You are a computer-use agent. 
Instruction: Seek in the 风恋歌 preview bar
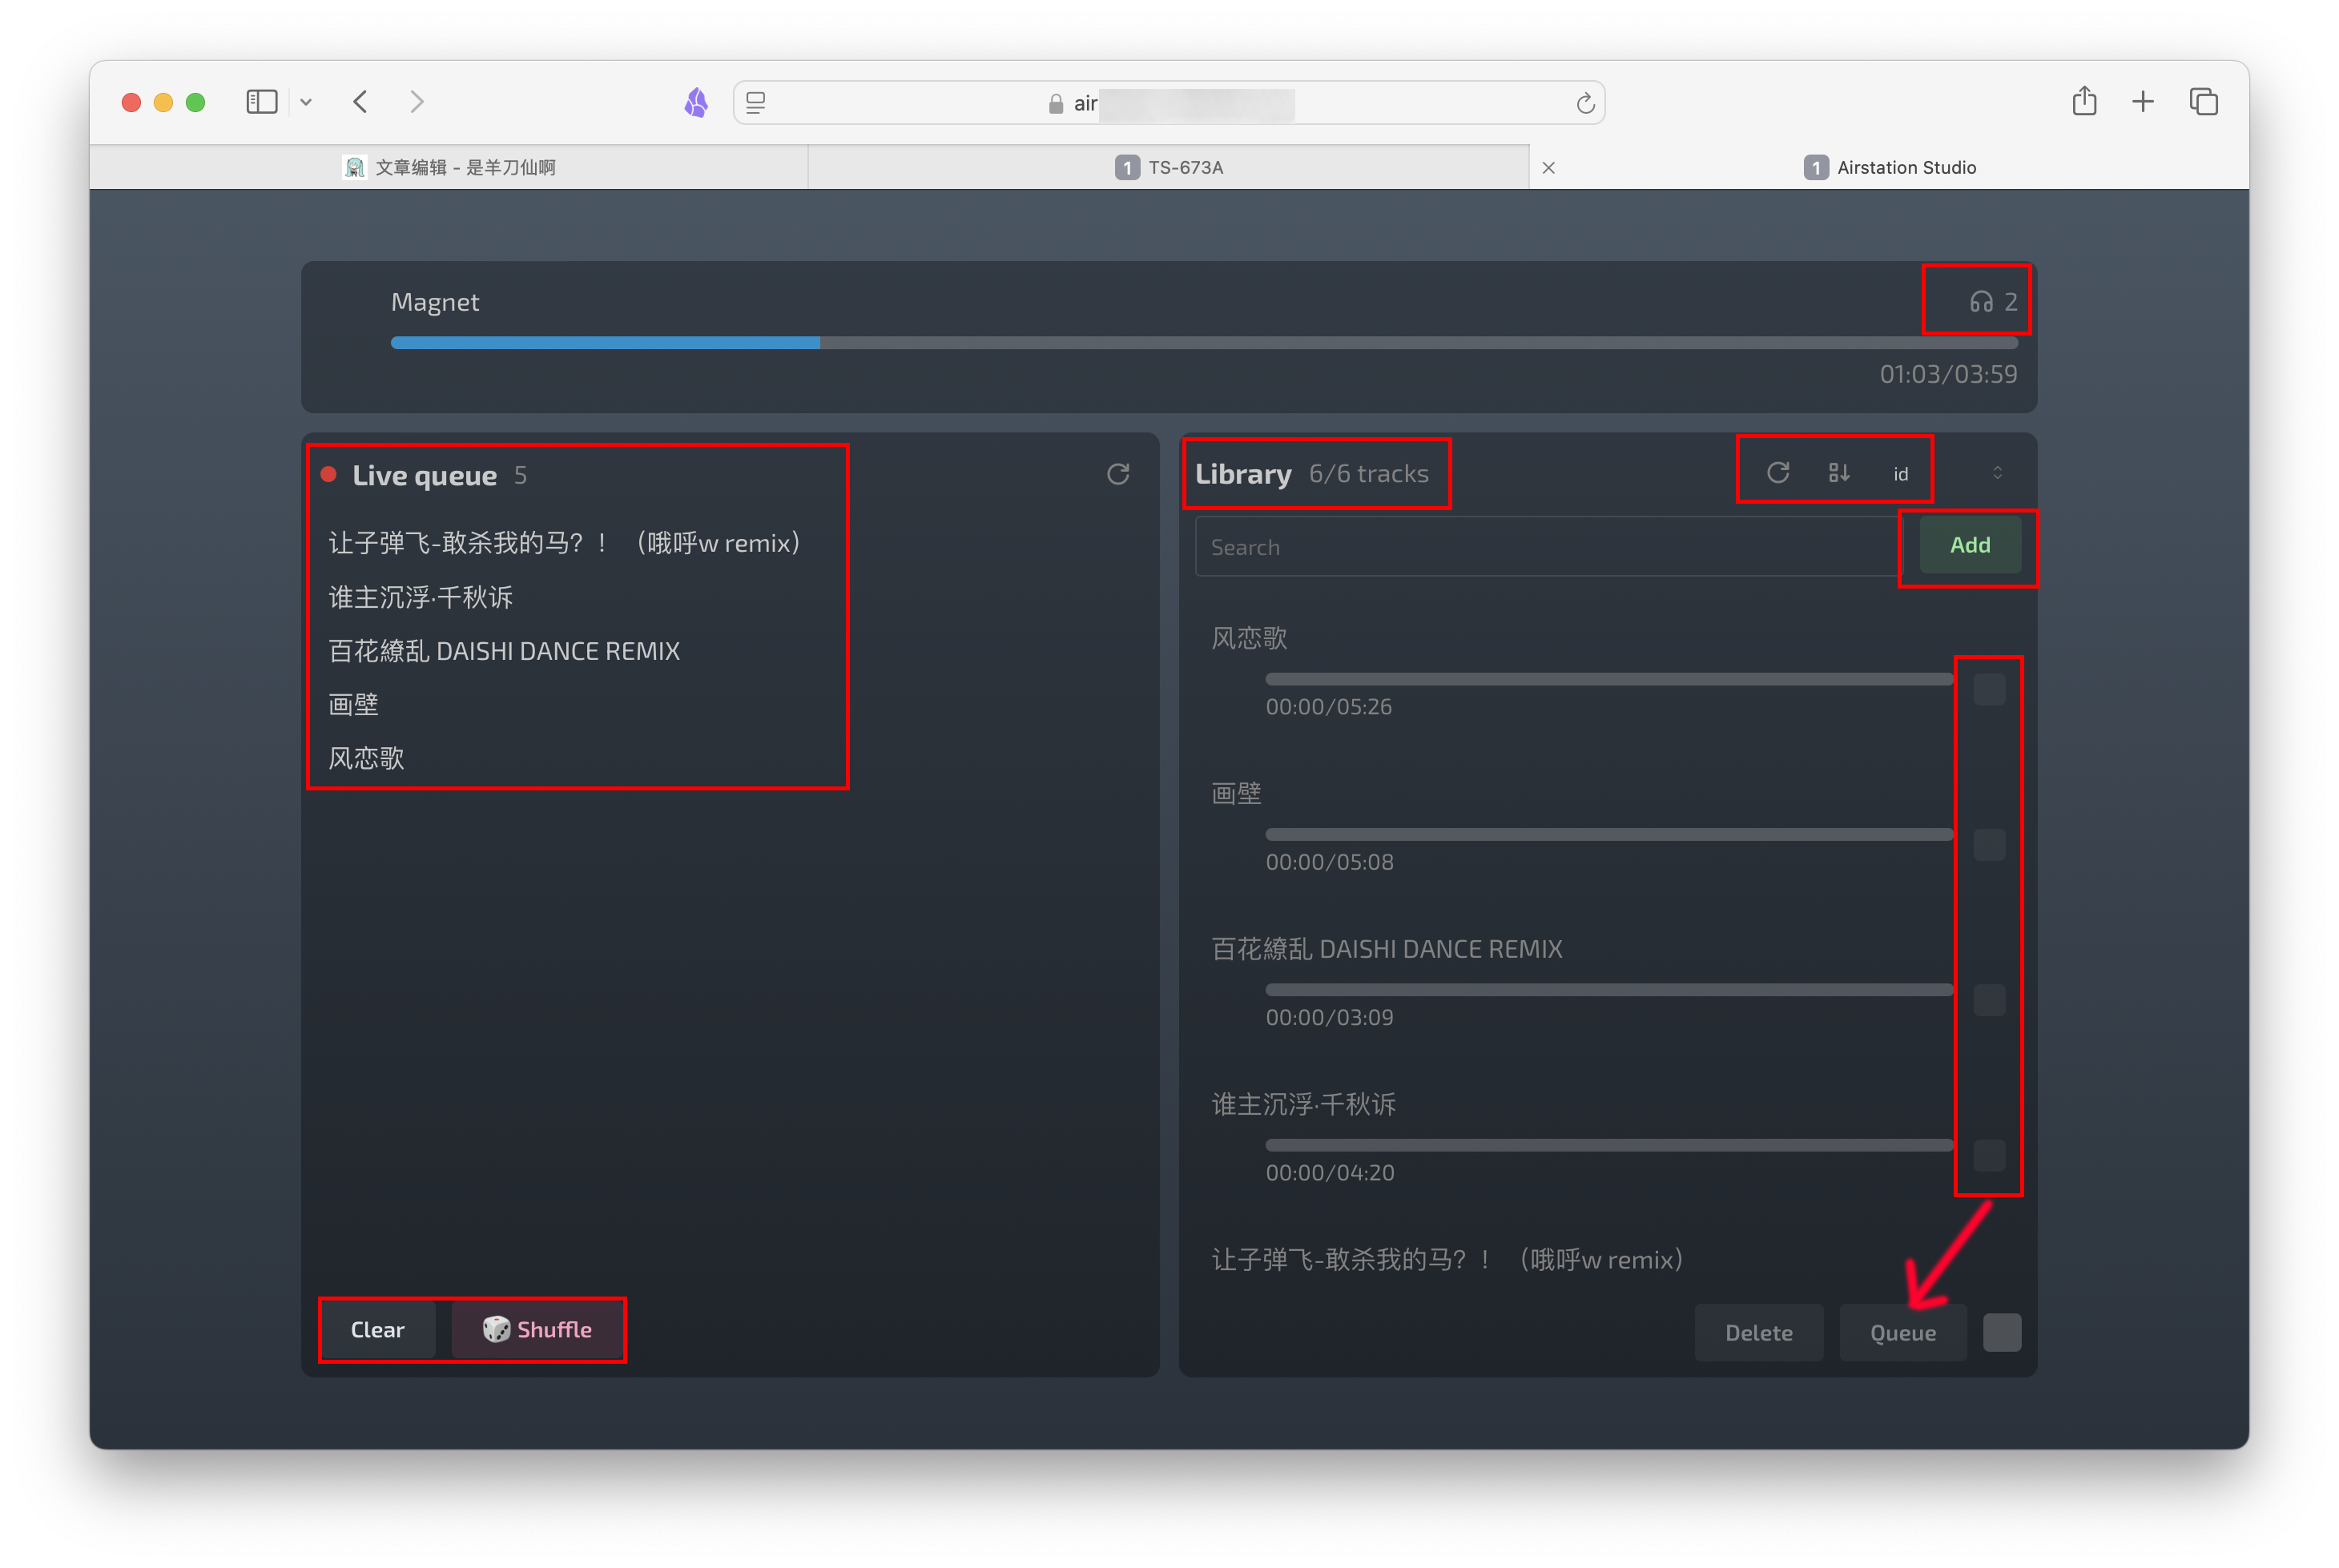pyautogui.click(x=1609, y=679)
